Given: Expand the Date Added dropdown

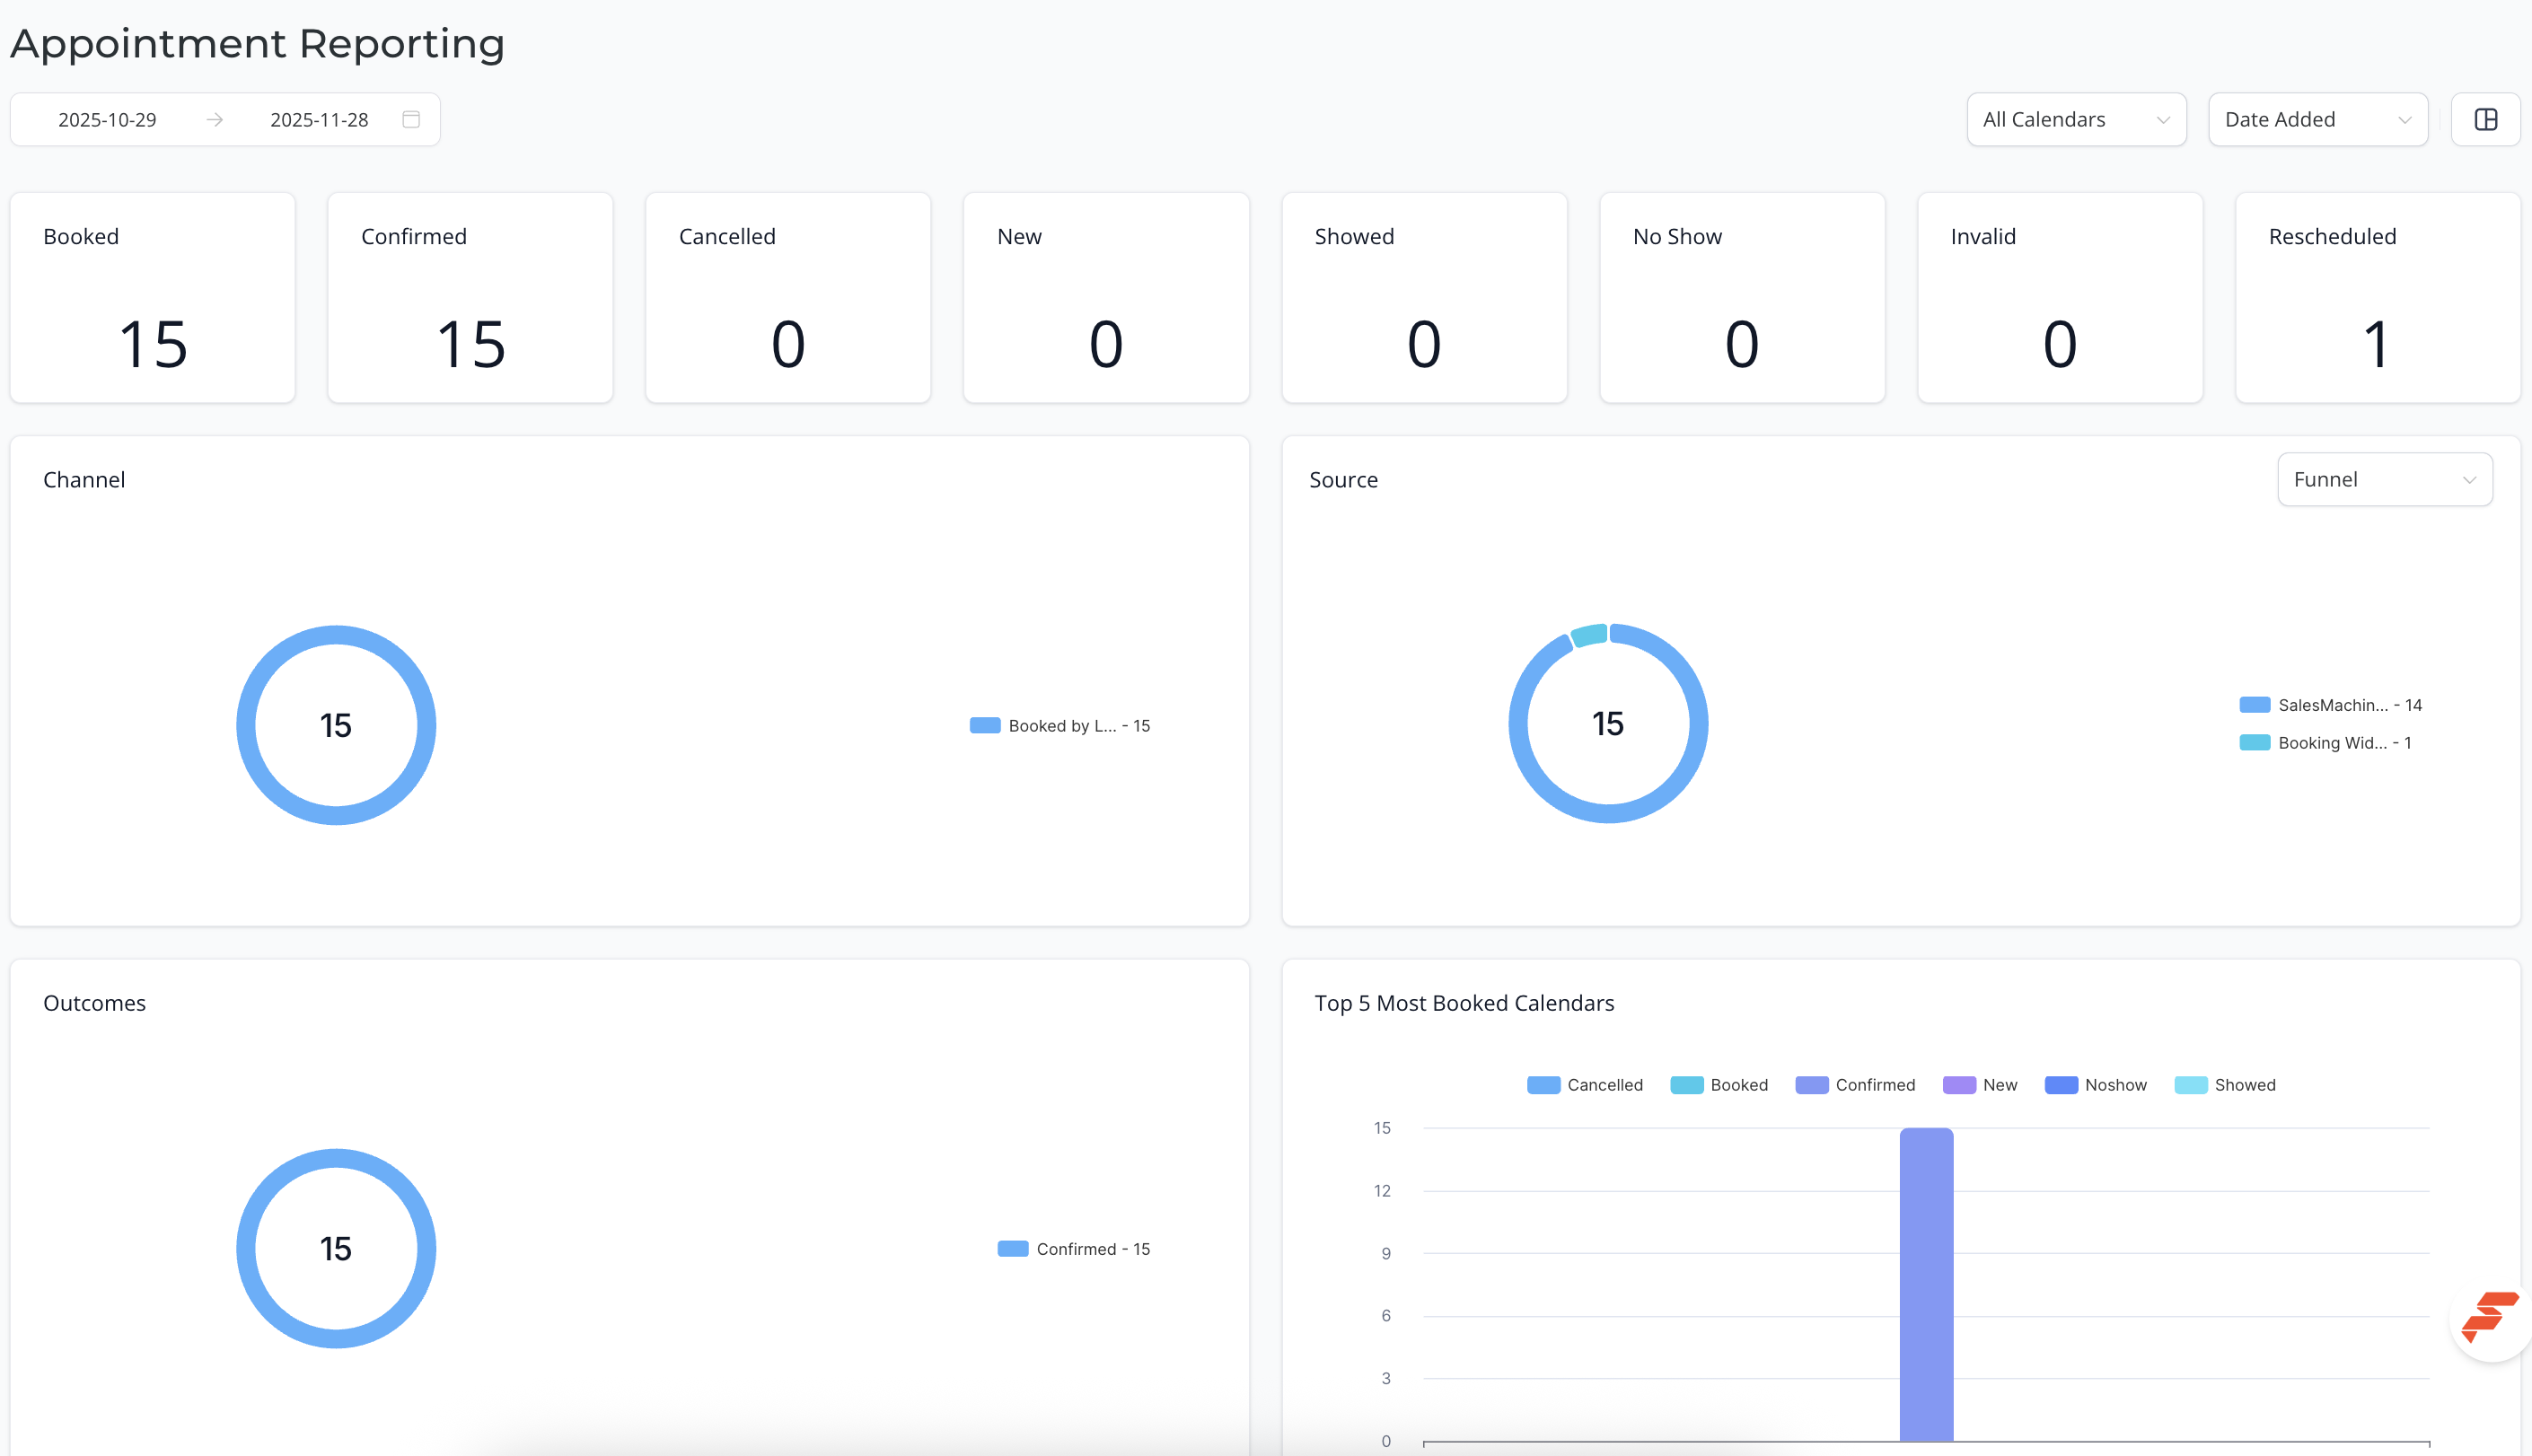Looking at the screenshot, I should point(2318,119).
